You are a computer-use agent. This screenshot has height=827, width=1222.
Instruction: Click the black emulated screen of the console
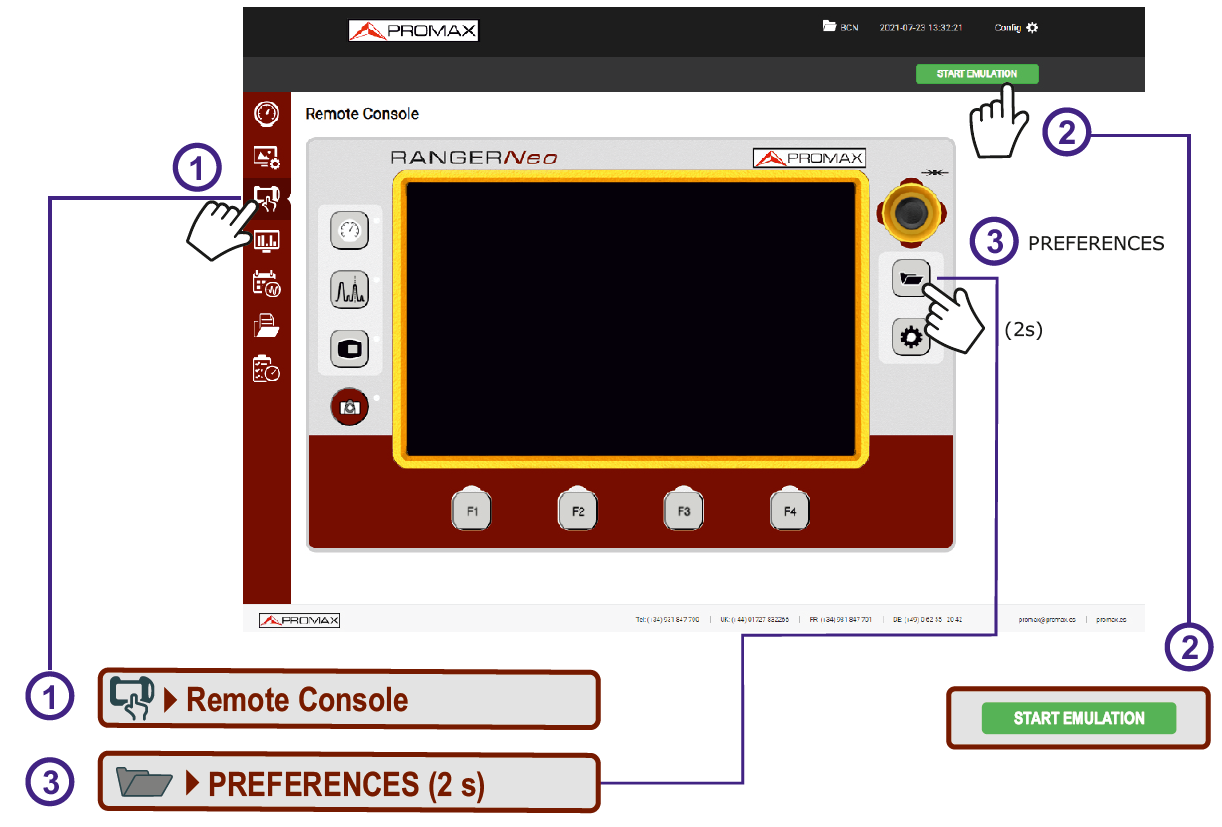(x=630, y=319)
